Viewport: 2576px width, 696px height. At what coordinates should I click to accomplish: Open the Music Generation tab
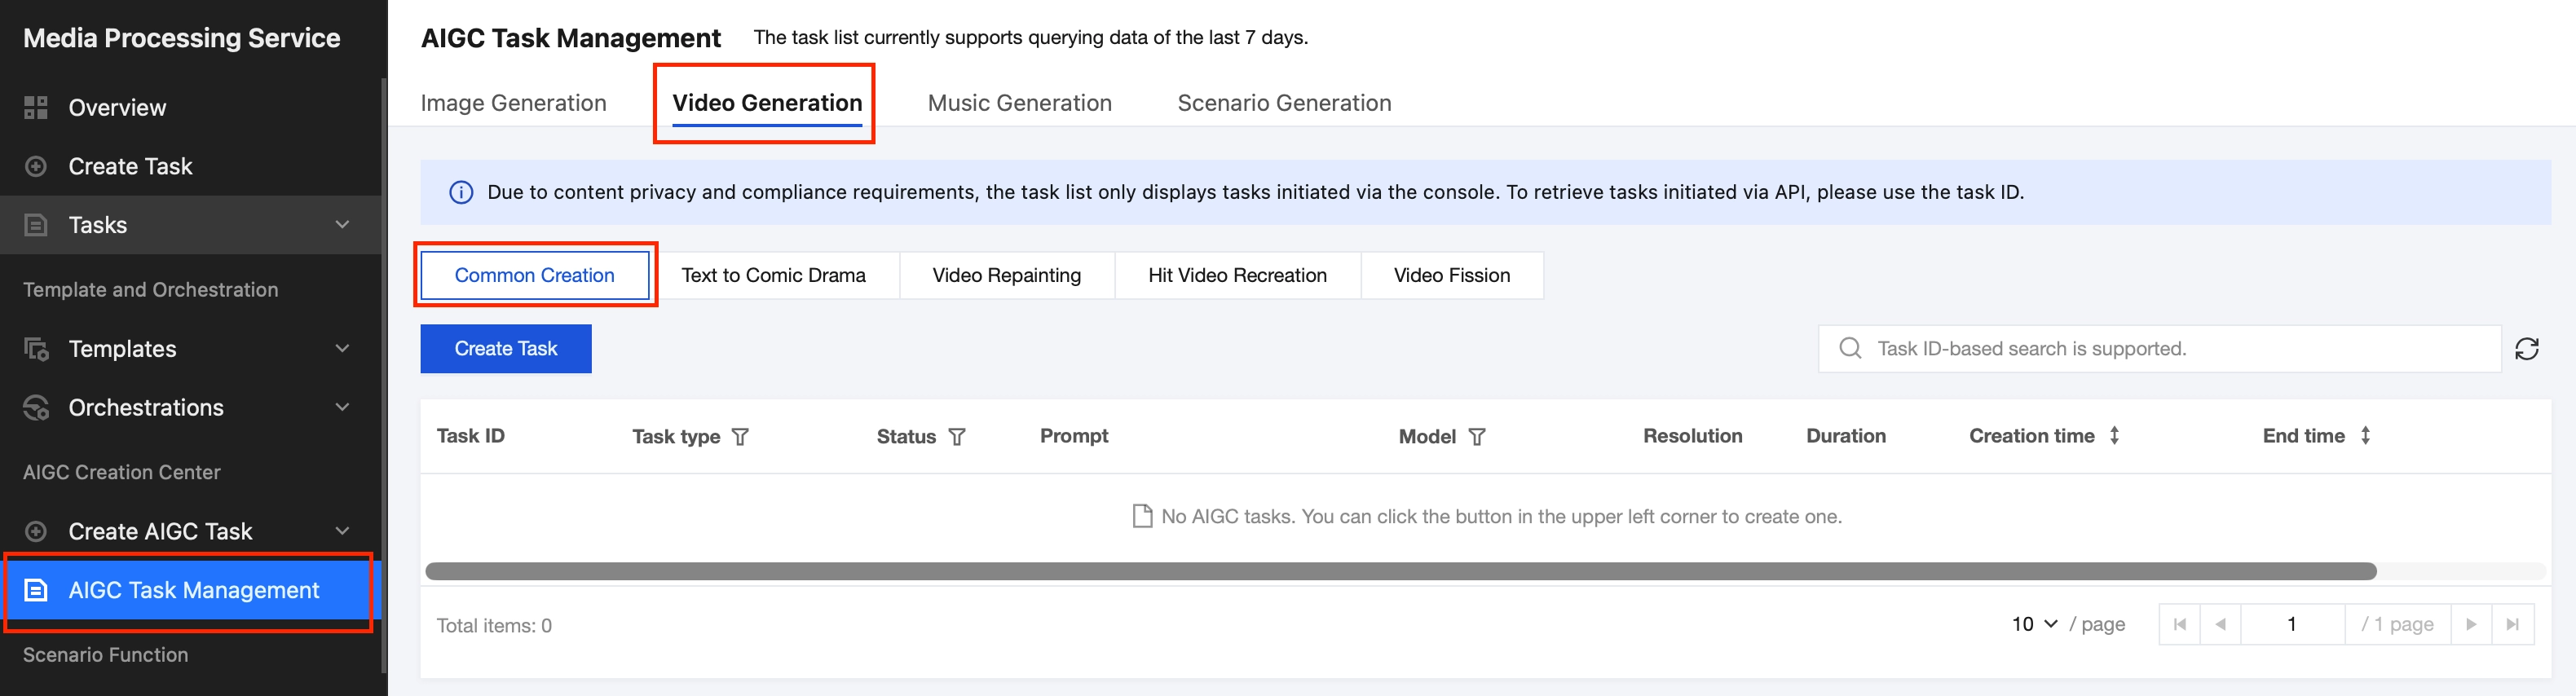pyautogui.click(x=1019, y=103)
